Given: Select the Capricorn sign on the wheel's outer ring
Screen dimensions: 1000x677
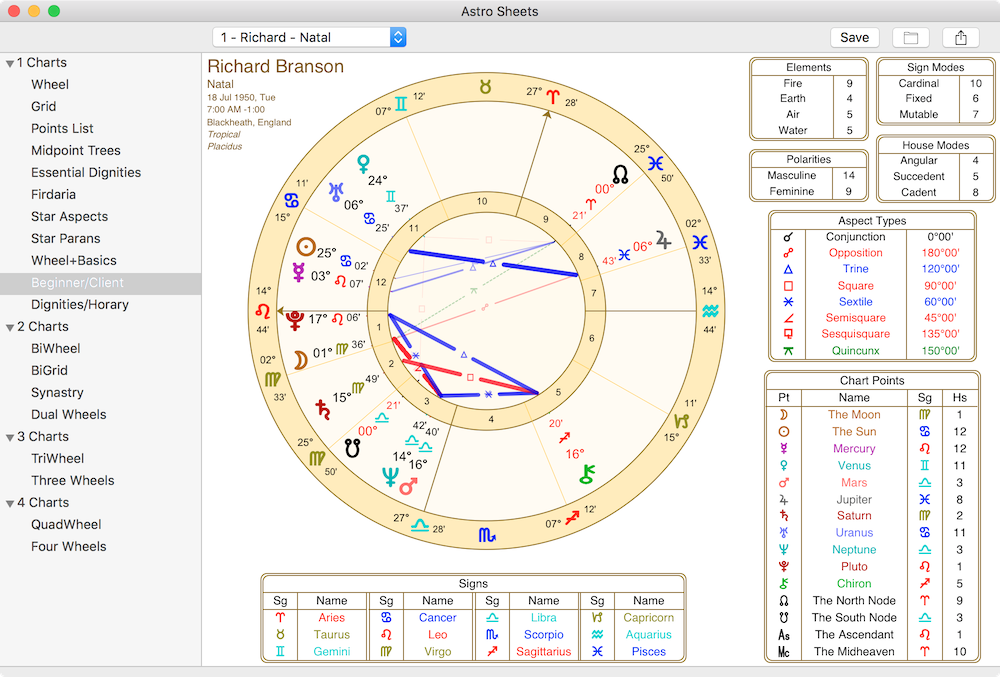Looking at the screenshot, I should (682, 421).
